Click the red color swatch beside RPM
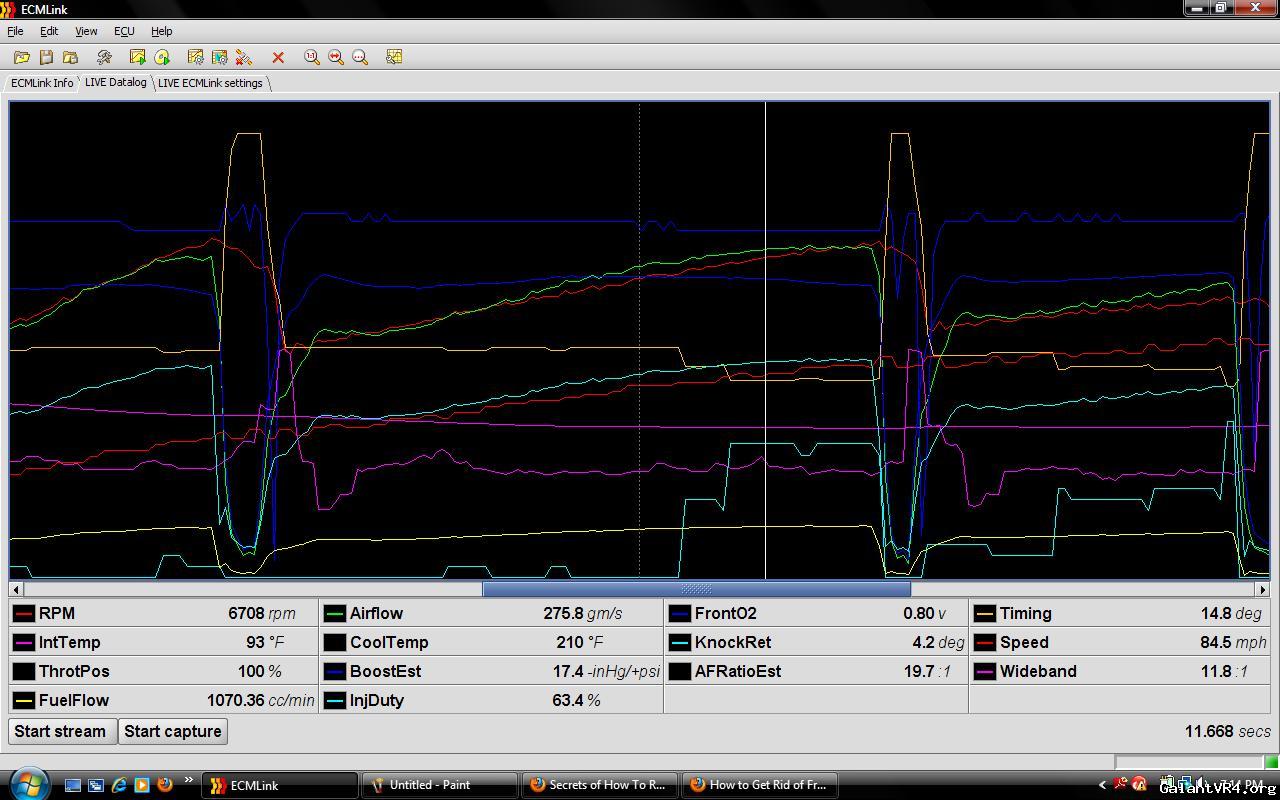This screenshot has height=800, width=1280. point(24,614)
